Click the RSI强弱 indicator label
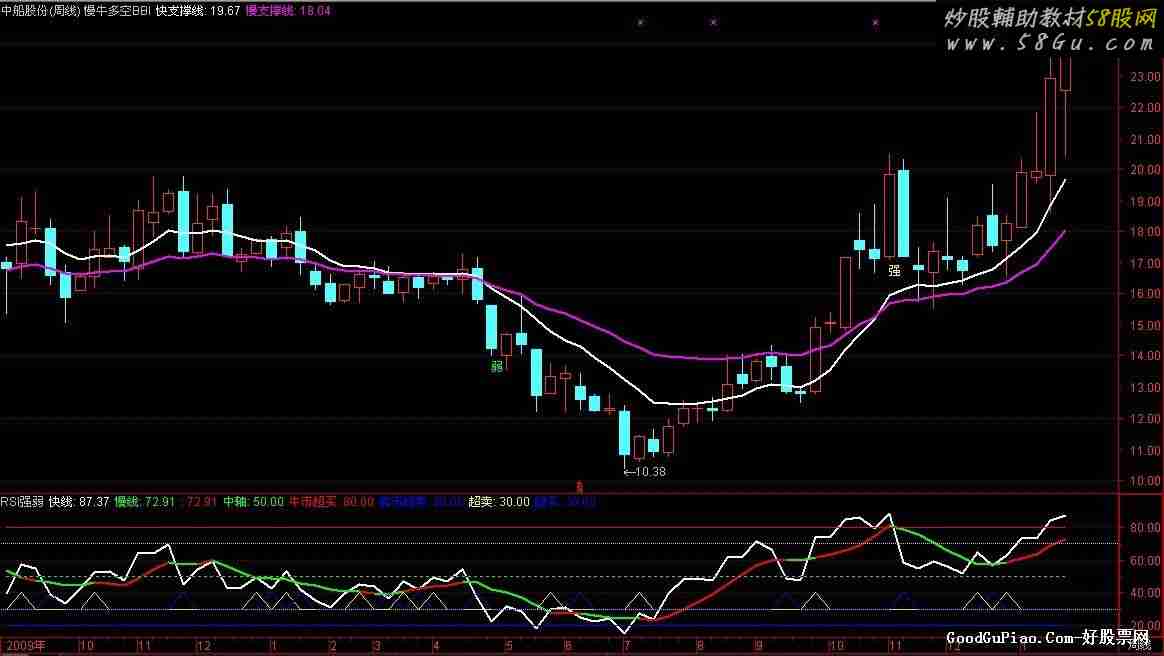The image size is (1164, 656). click(x=22, y=501)
